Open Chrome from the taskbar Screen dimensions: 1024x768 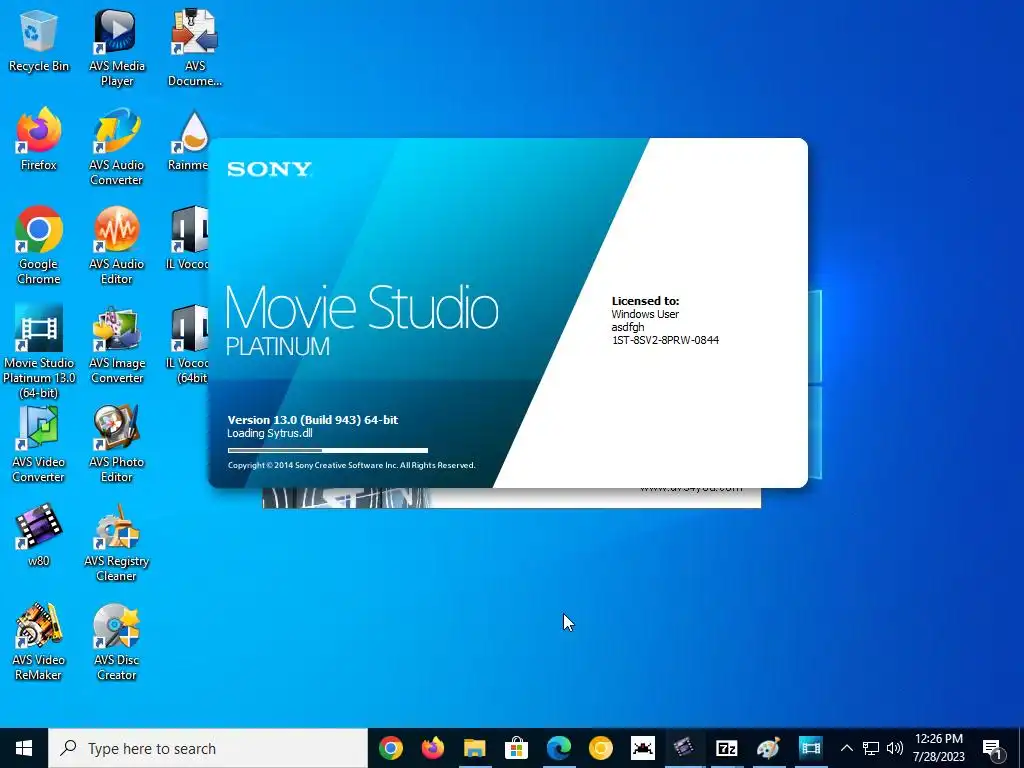coord(391,748)
